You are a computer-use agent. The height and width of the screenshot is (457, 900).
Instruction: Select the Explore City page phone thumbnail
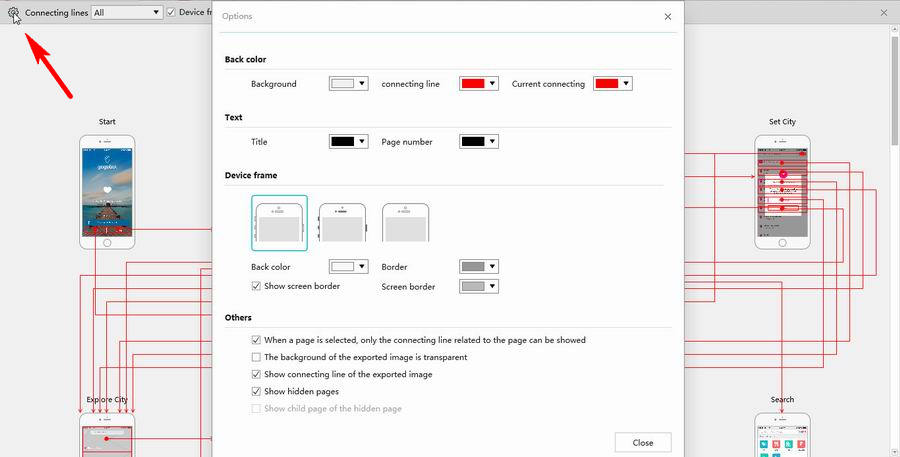pos(107,435)
